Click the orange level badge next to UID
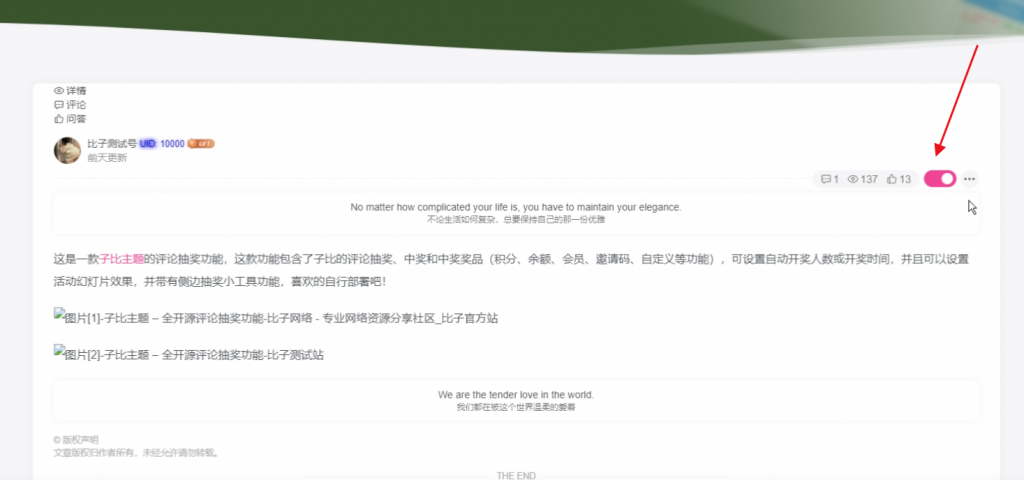The width and height of the screenshot is (1024, 480). pos(201,144)
